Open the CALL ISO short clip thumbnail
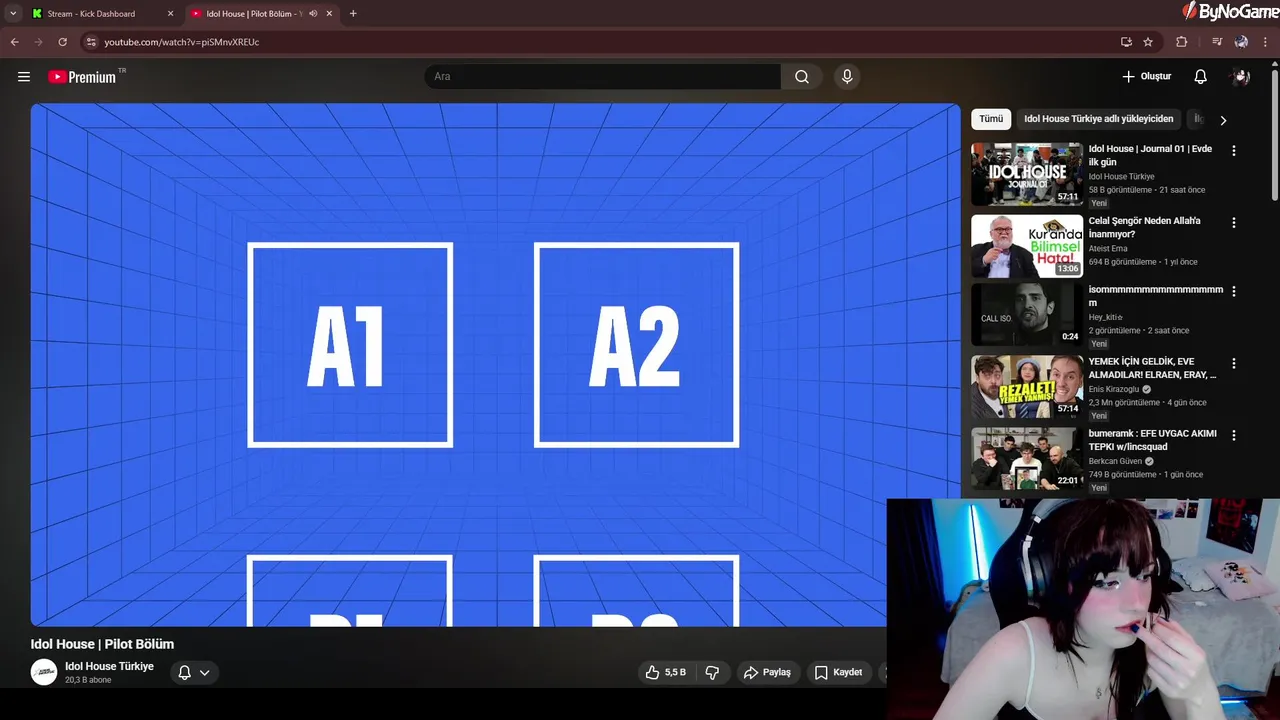The width and height of the screenshot is (1280, 720). (1027, 315)
